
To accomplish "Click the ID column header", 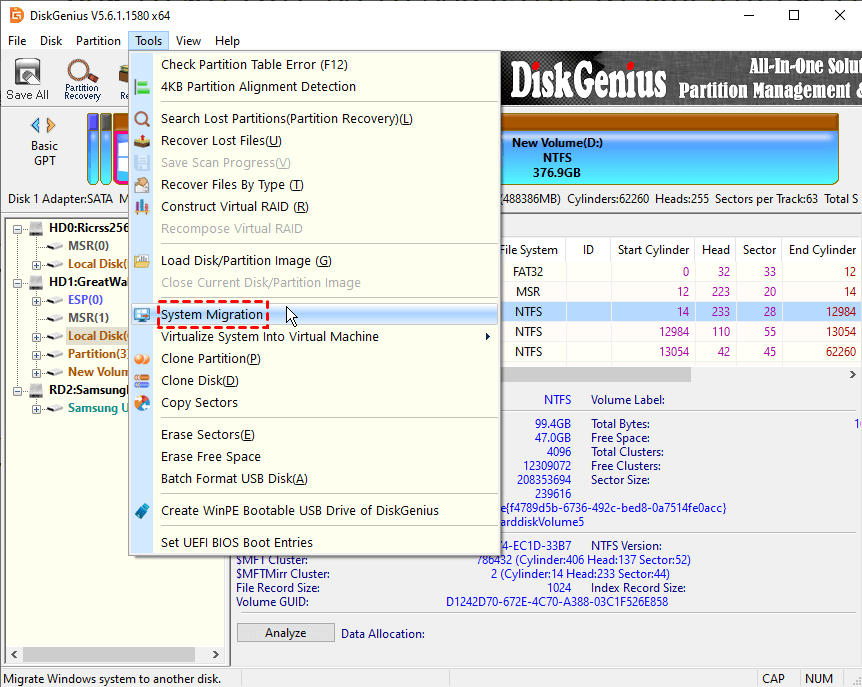I will click(x=588, y=250).
